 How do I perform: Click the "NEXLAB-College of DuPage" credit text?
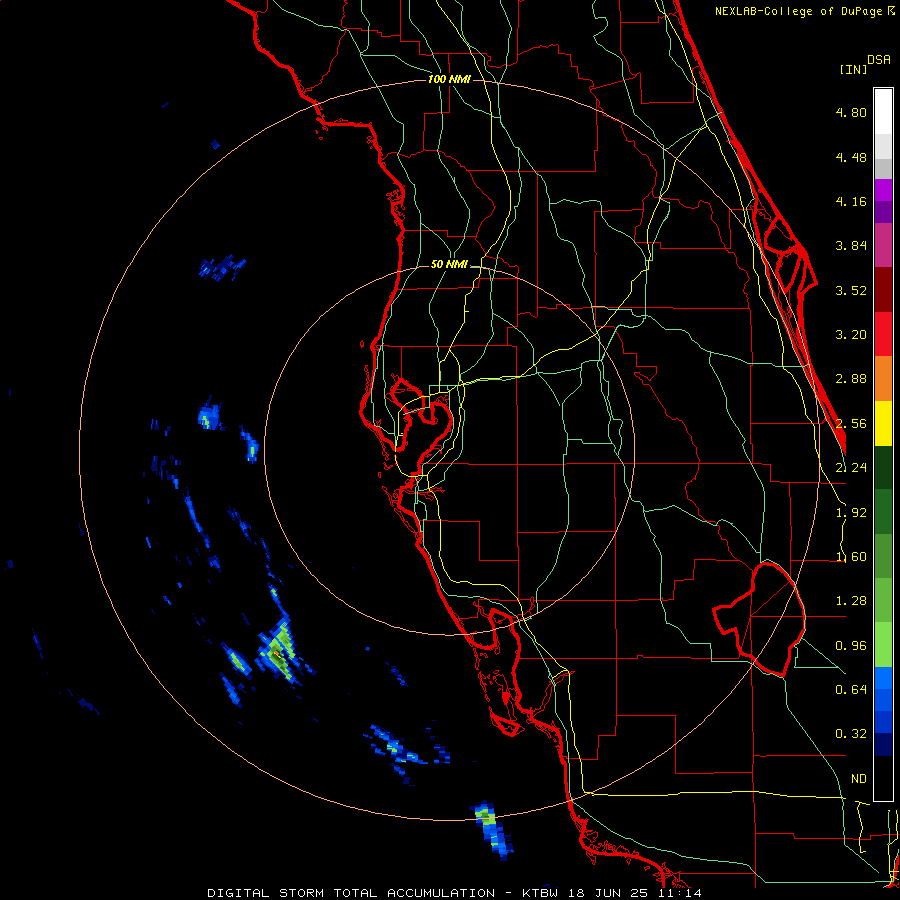tap(800, 11)
